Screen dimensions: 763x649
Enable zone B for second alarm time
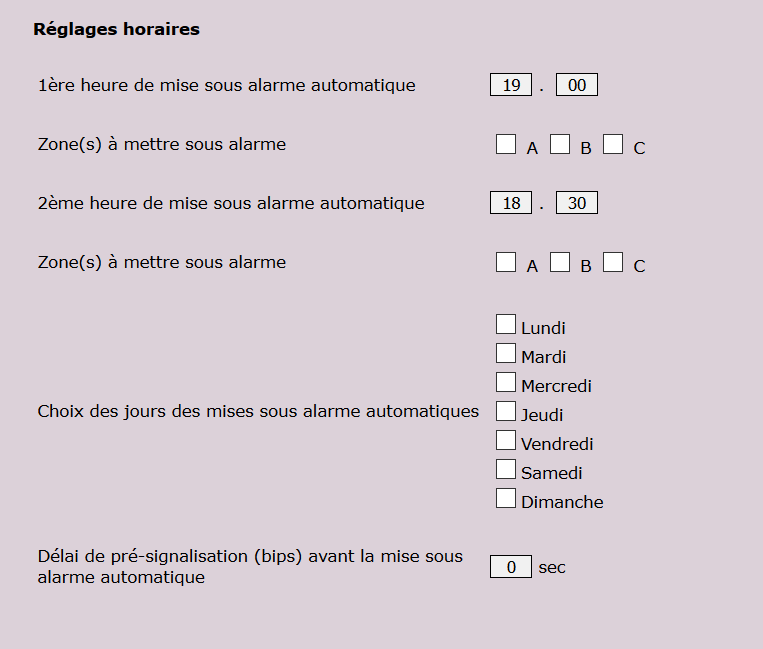560,262
